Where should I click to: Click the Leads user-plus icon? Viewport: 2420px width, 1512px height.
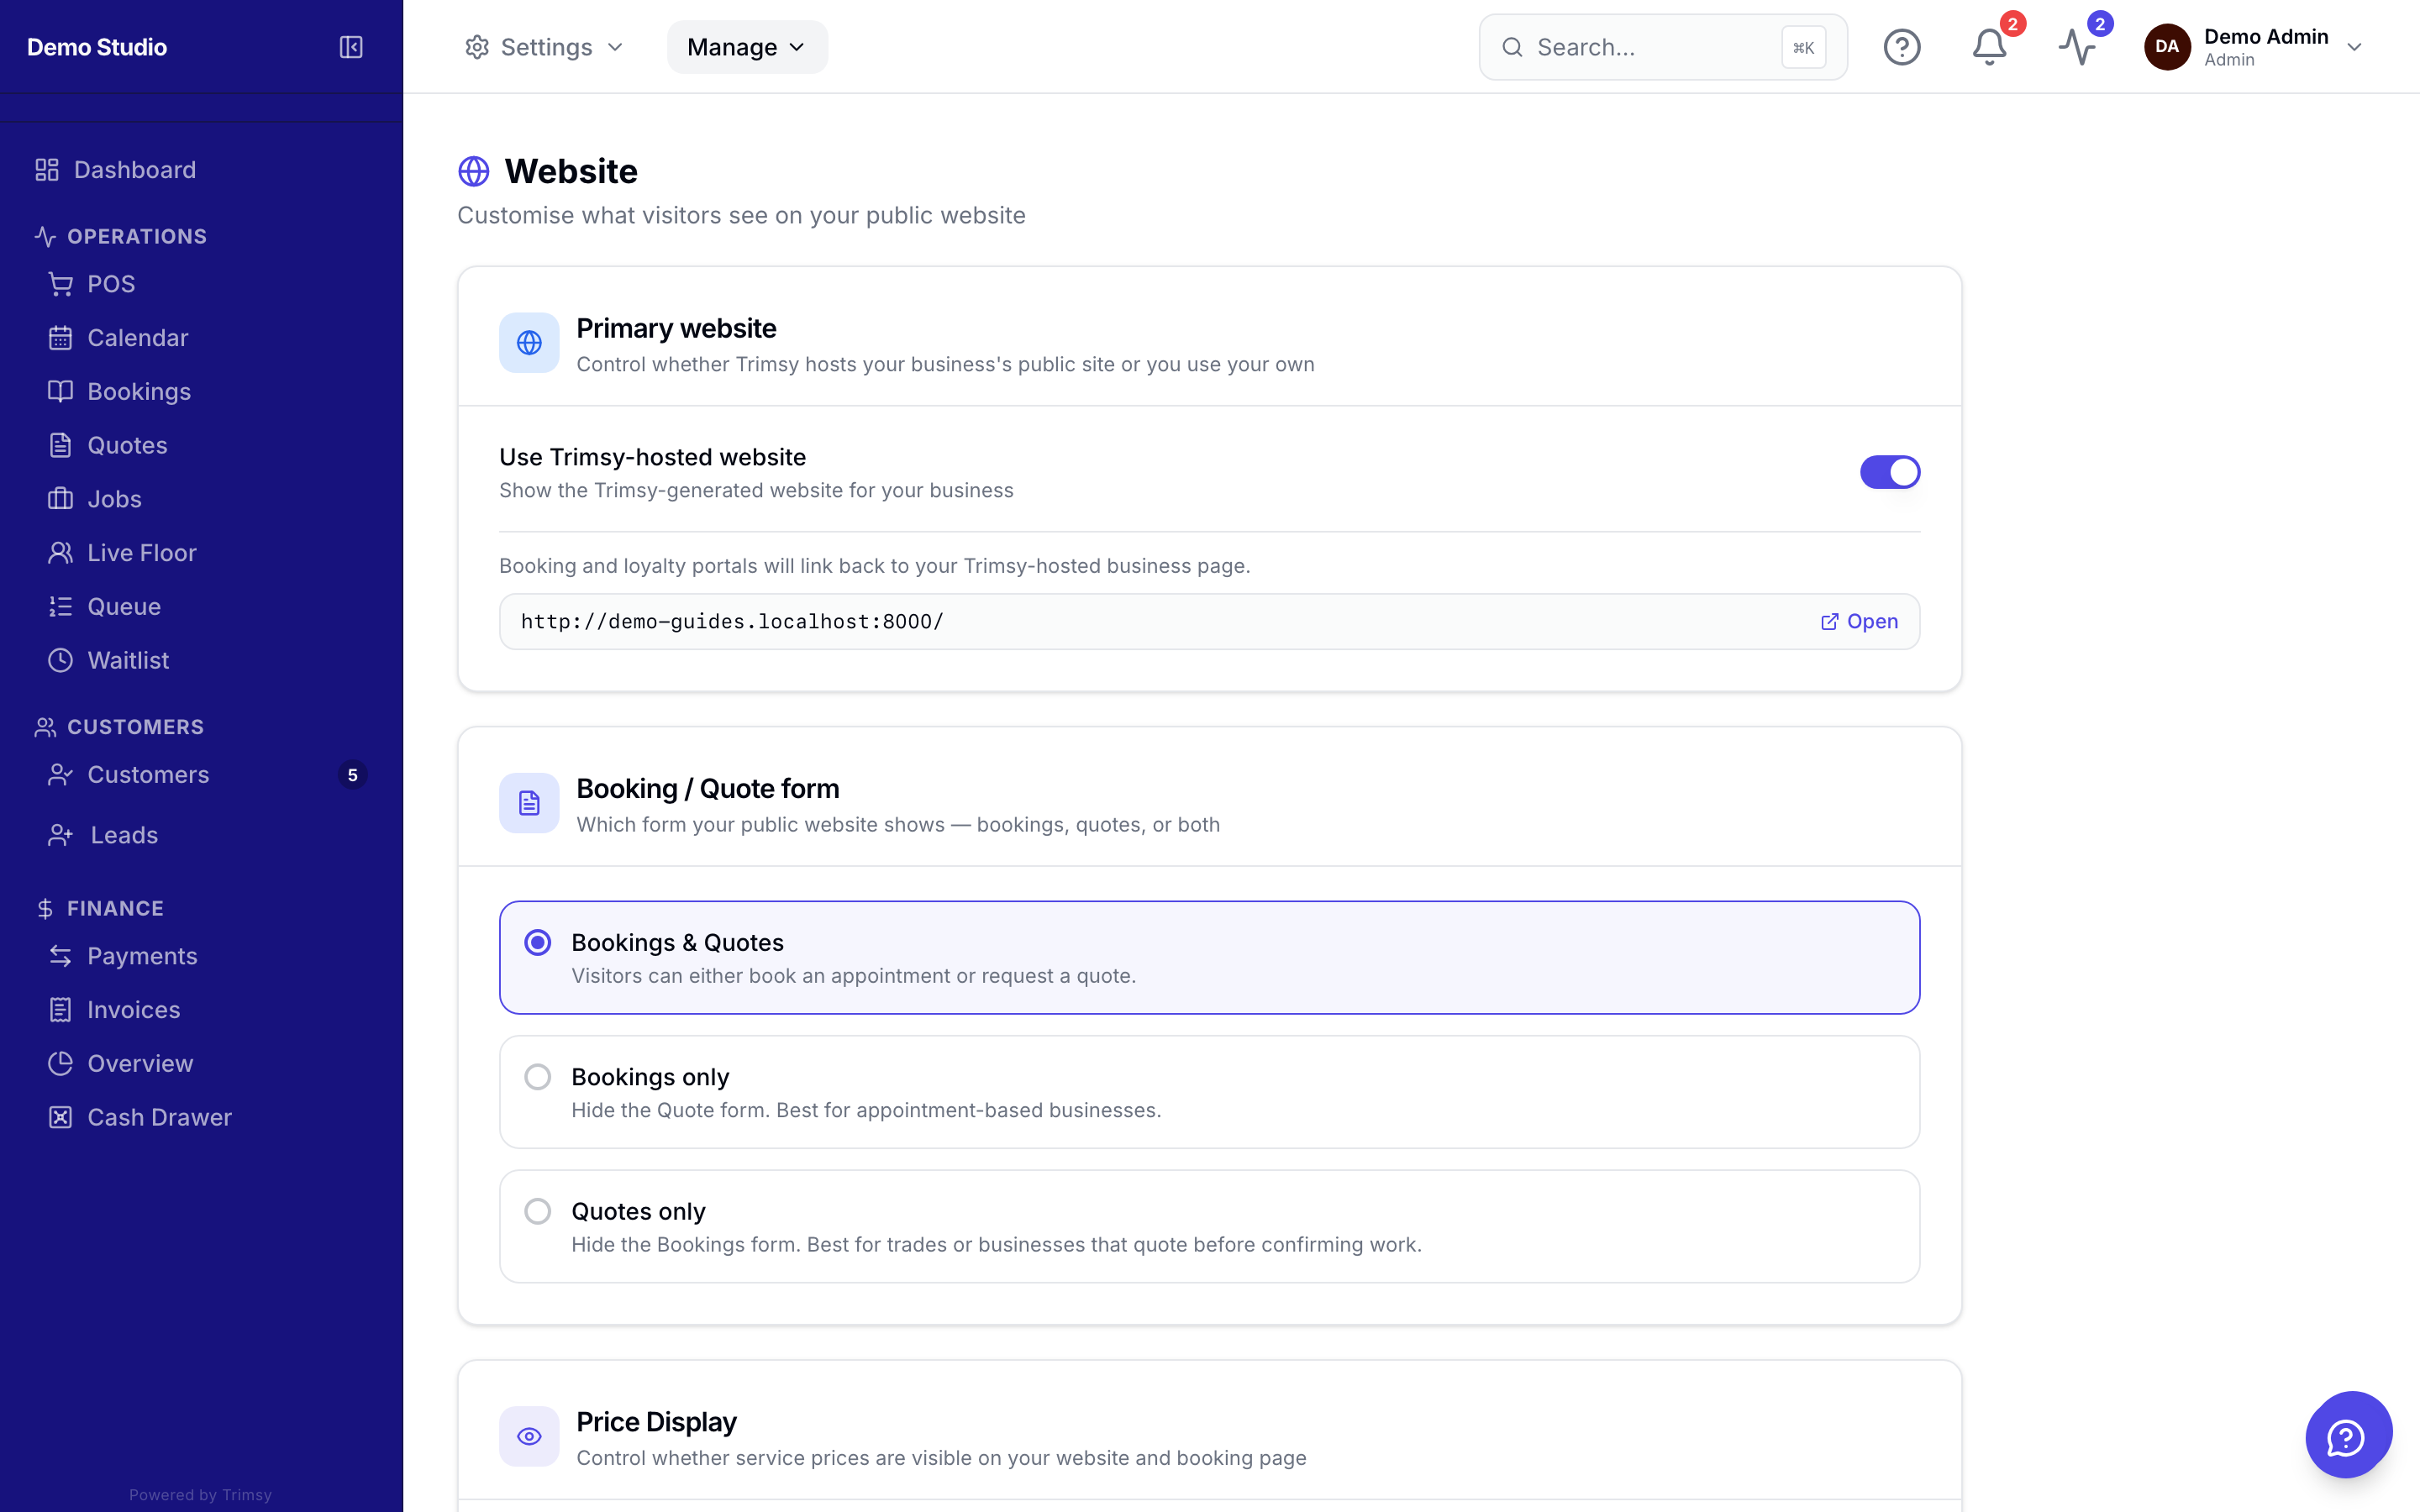click(61, 835)
